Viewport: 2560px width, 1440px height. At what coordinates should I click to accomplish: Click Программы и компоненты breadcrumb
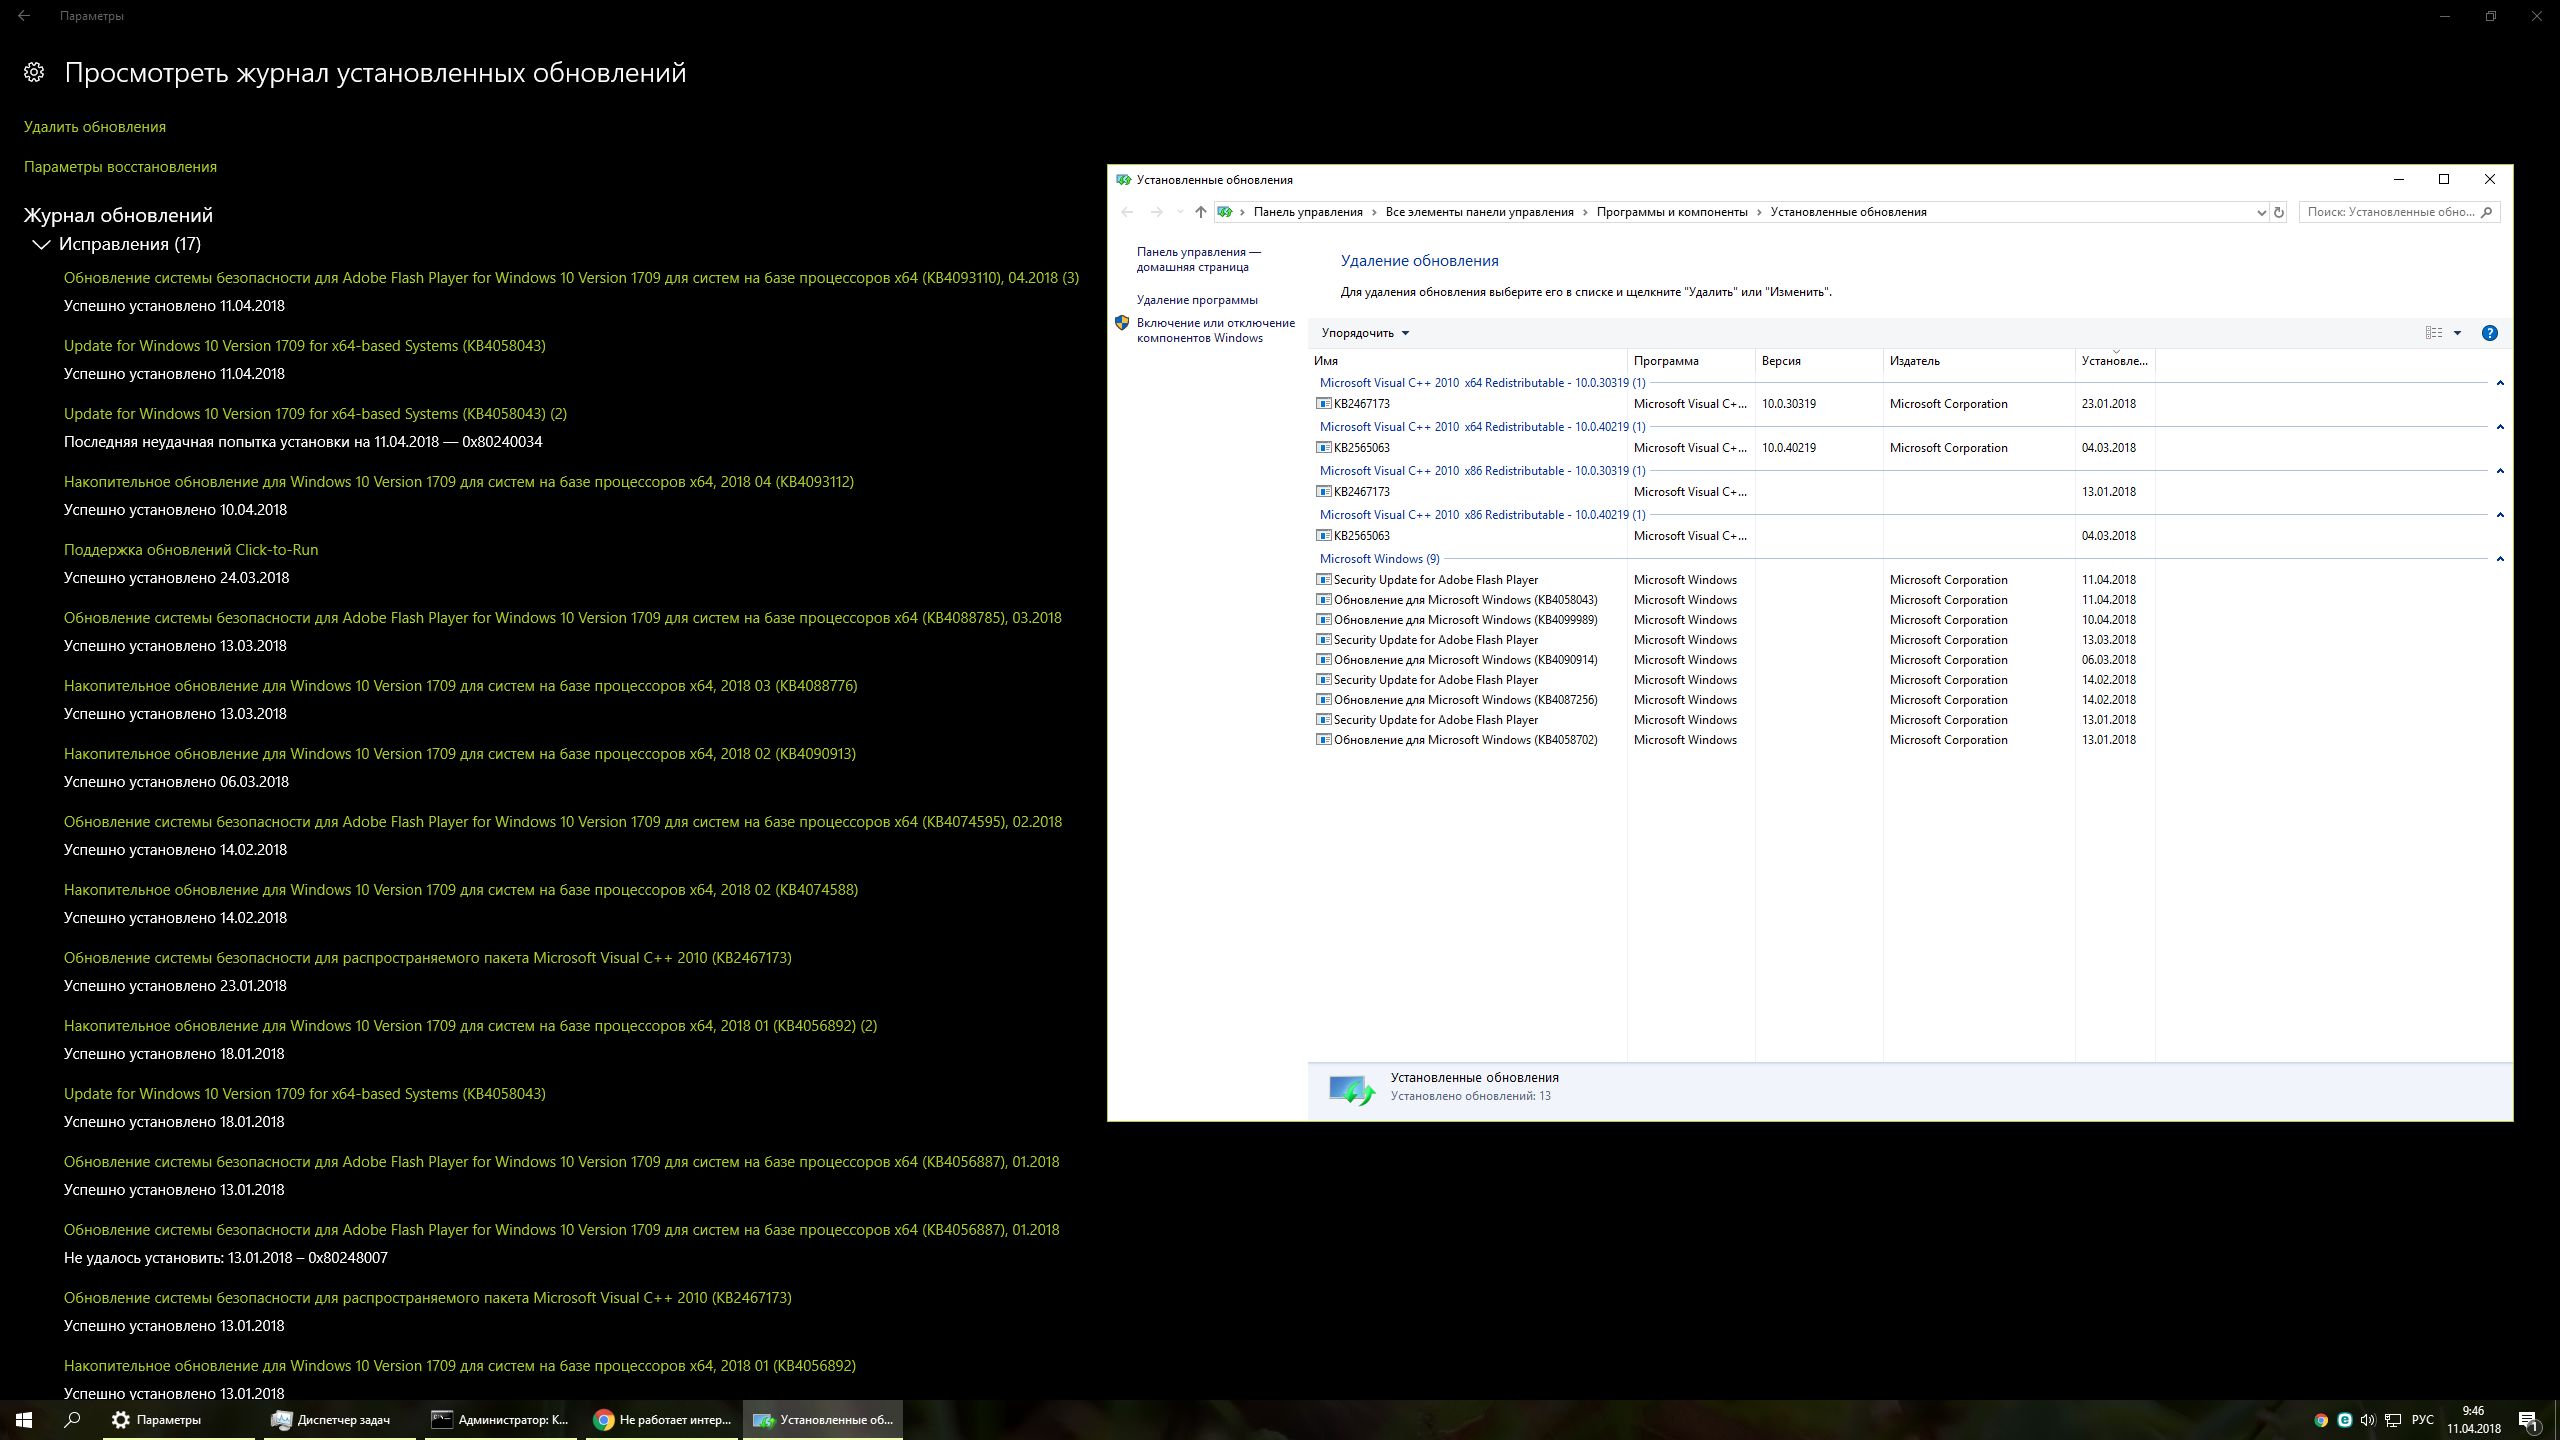tap(1672, 212)
